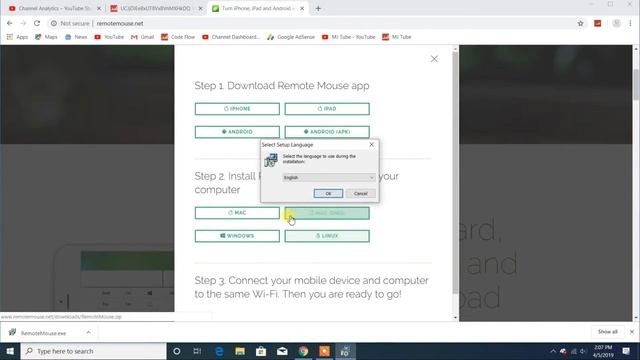Click the Android (APK) download button
Image resolution: width=640 pixels, height=360 pixels.
pos(327,132)
